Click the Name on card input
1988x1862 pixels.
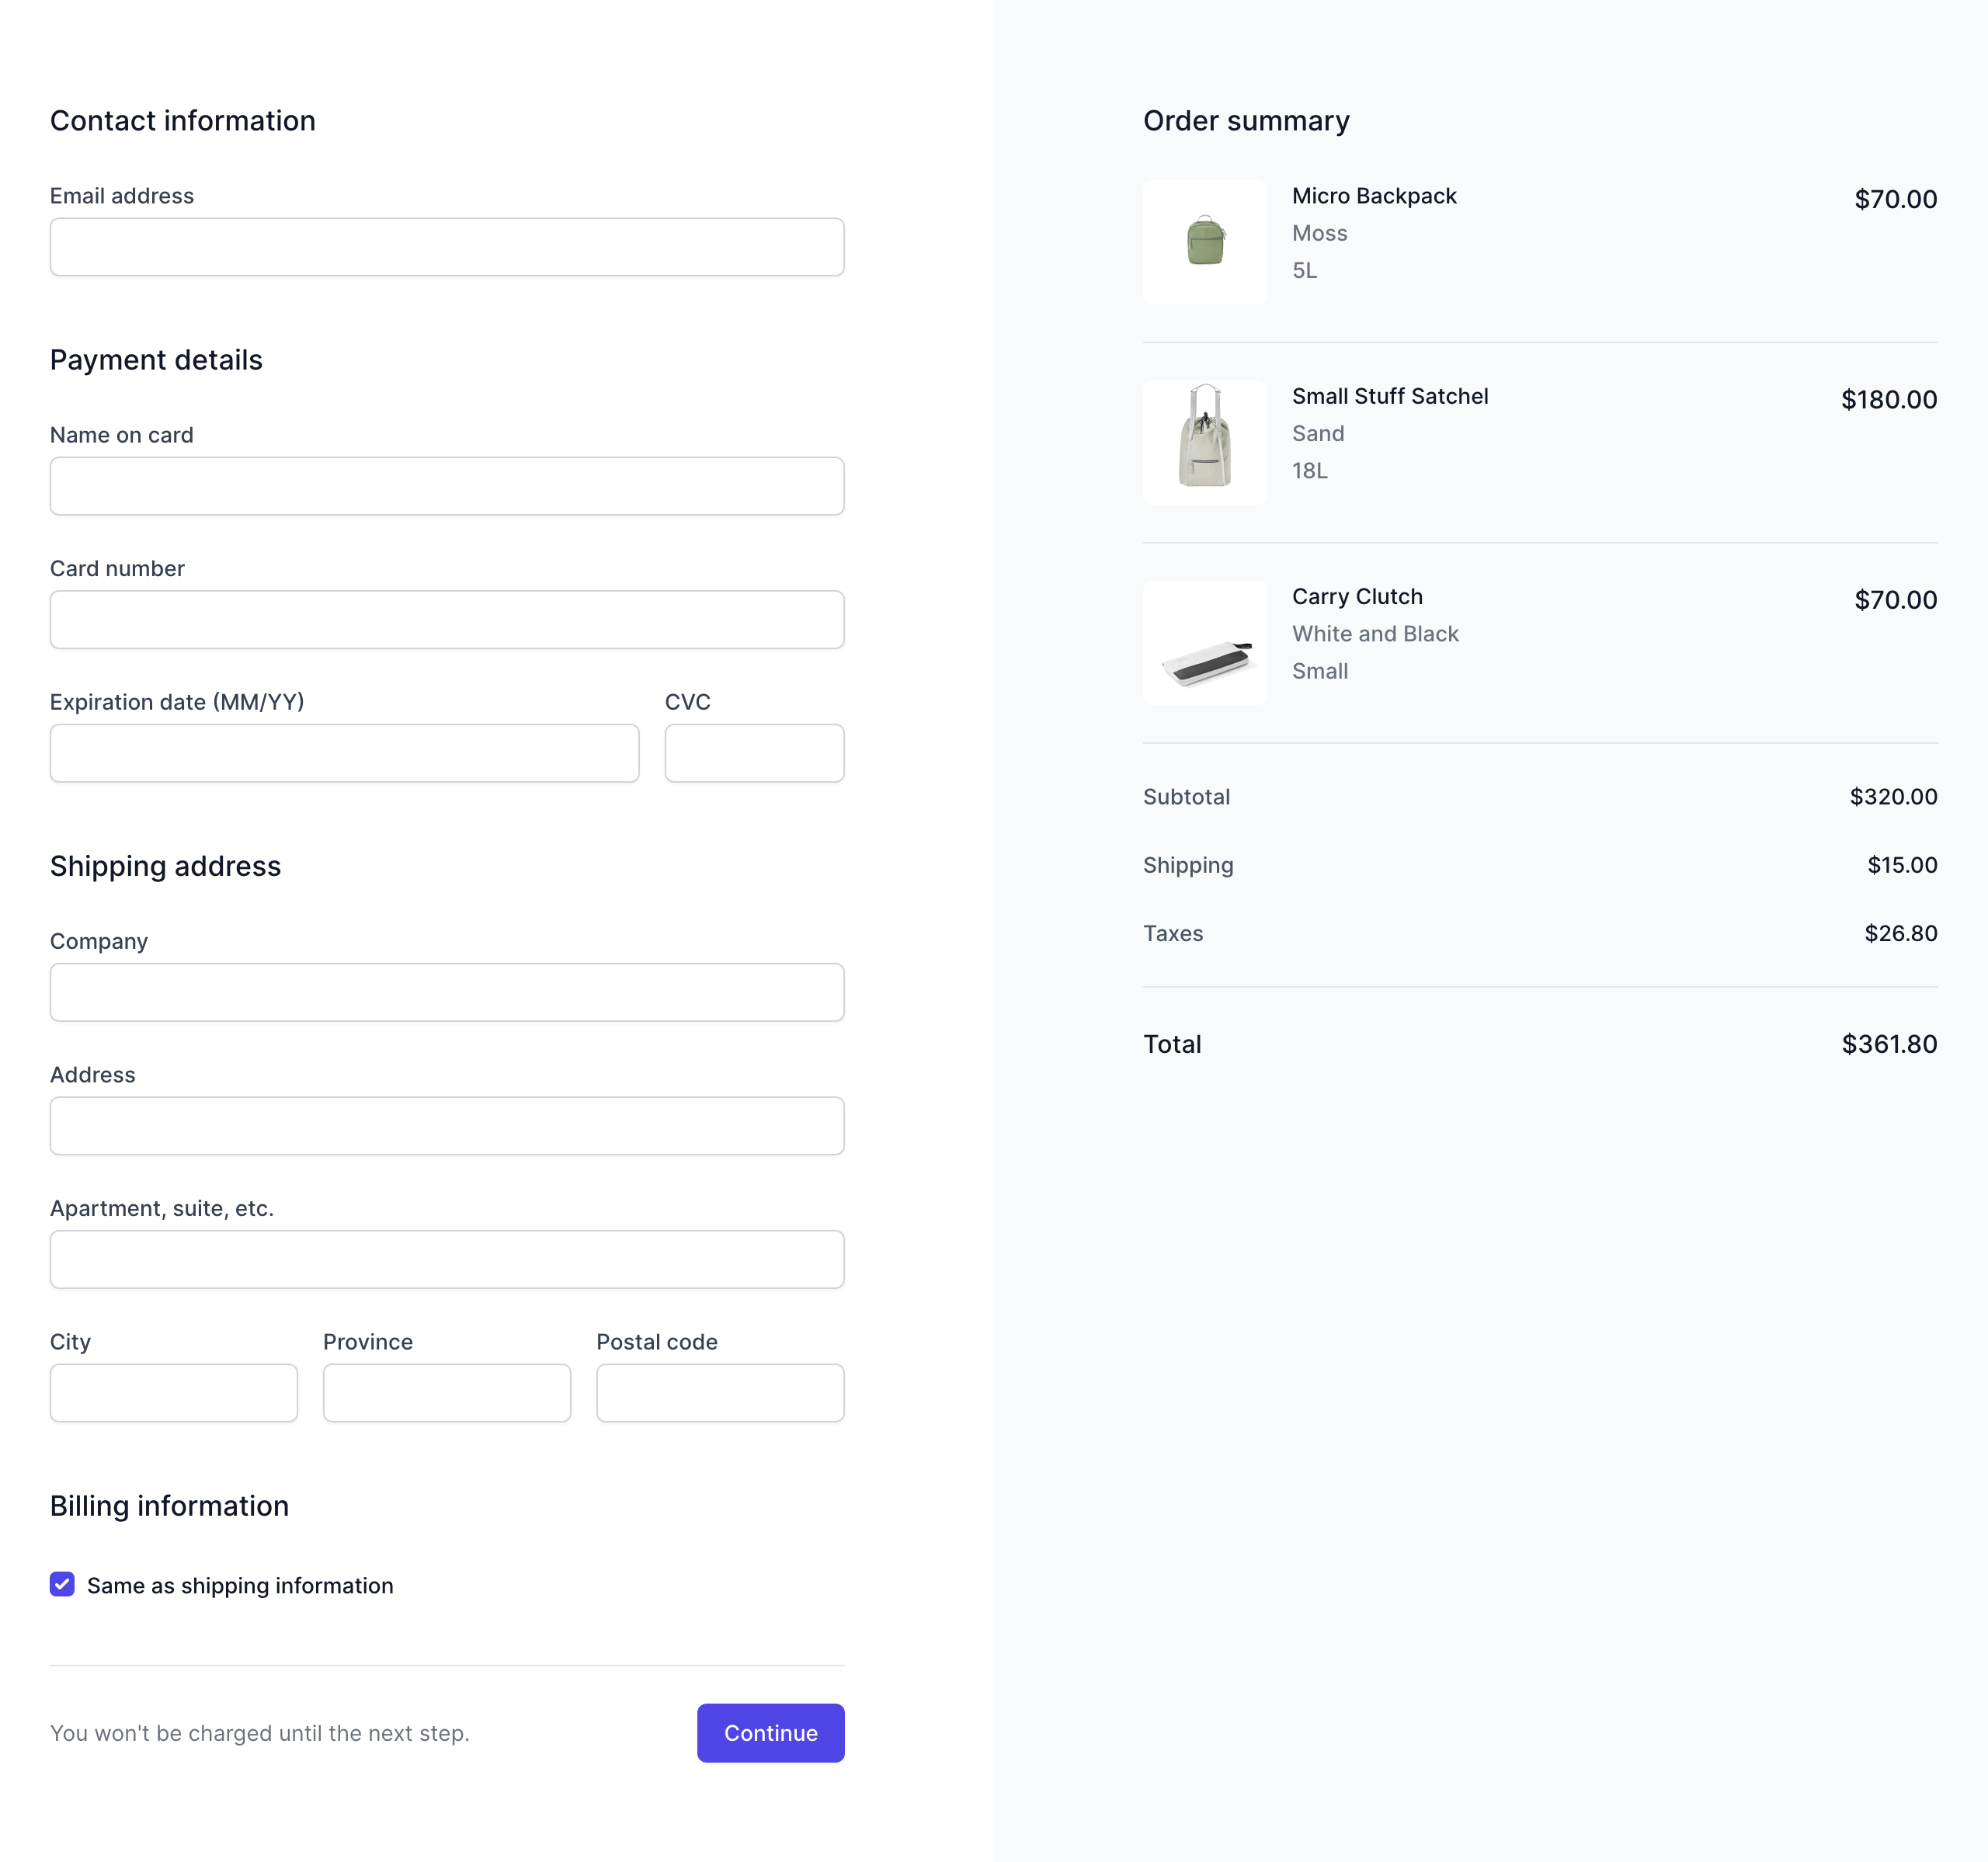click(446, 486)
